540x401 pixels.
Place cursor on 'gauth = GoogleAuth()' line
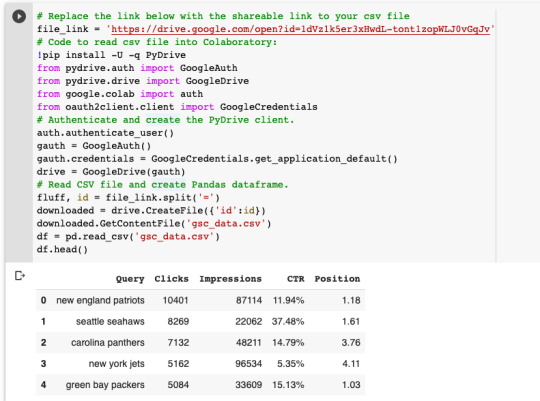[94, 146]
